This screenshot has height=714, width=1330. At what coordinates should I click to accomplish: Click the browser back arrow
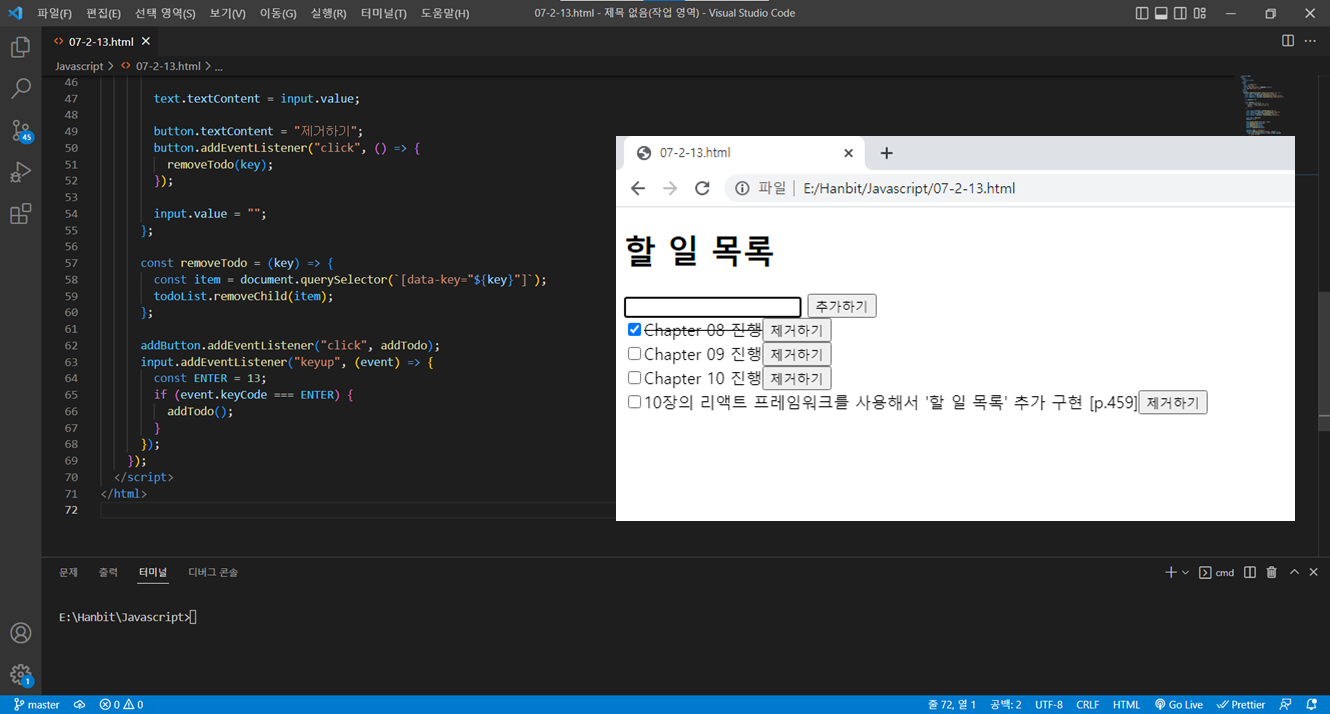[x=638, y=188]
